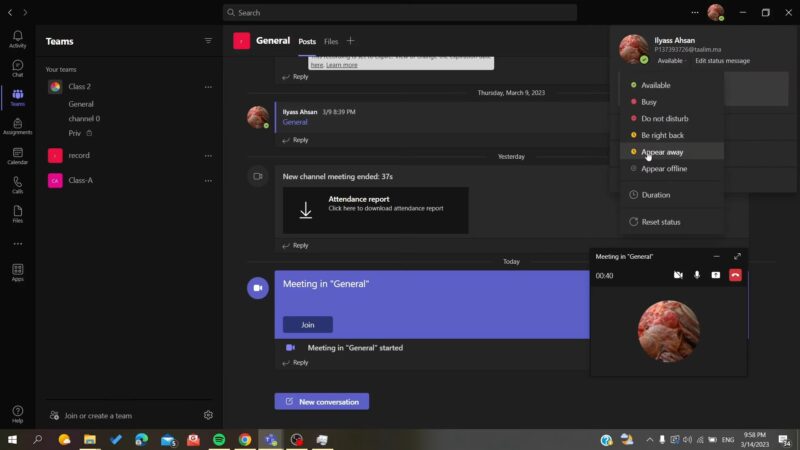Open the Duration status option
This screenshot has height=450, width=800.
pos(671,195)
